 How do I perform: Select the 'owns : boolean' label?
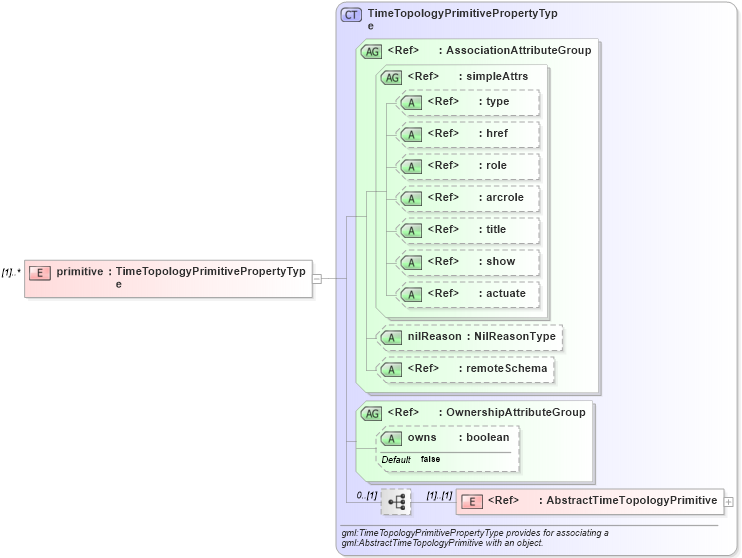(459, 437)
